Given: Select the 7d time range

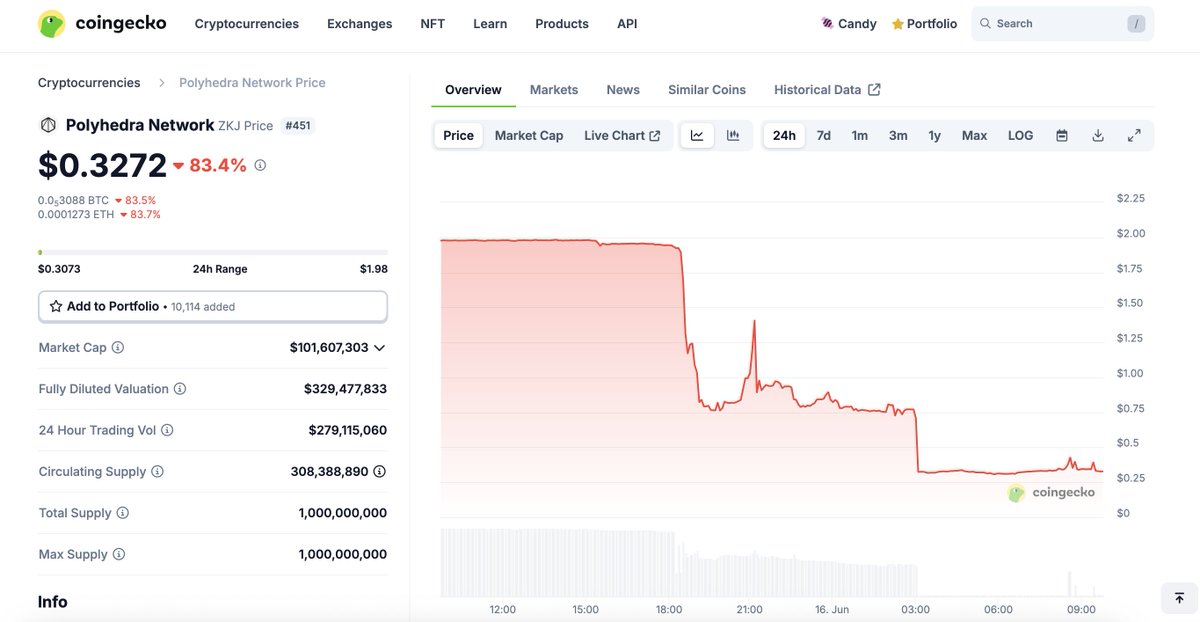Looking at the screenshot, I should click(824, 135).
